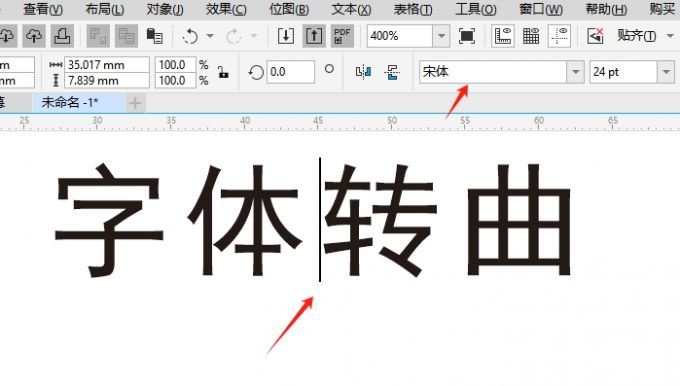Open the 窗口(W) menu
Screen dimensions: 680x386
tap(541, 9)
